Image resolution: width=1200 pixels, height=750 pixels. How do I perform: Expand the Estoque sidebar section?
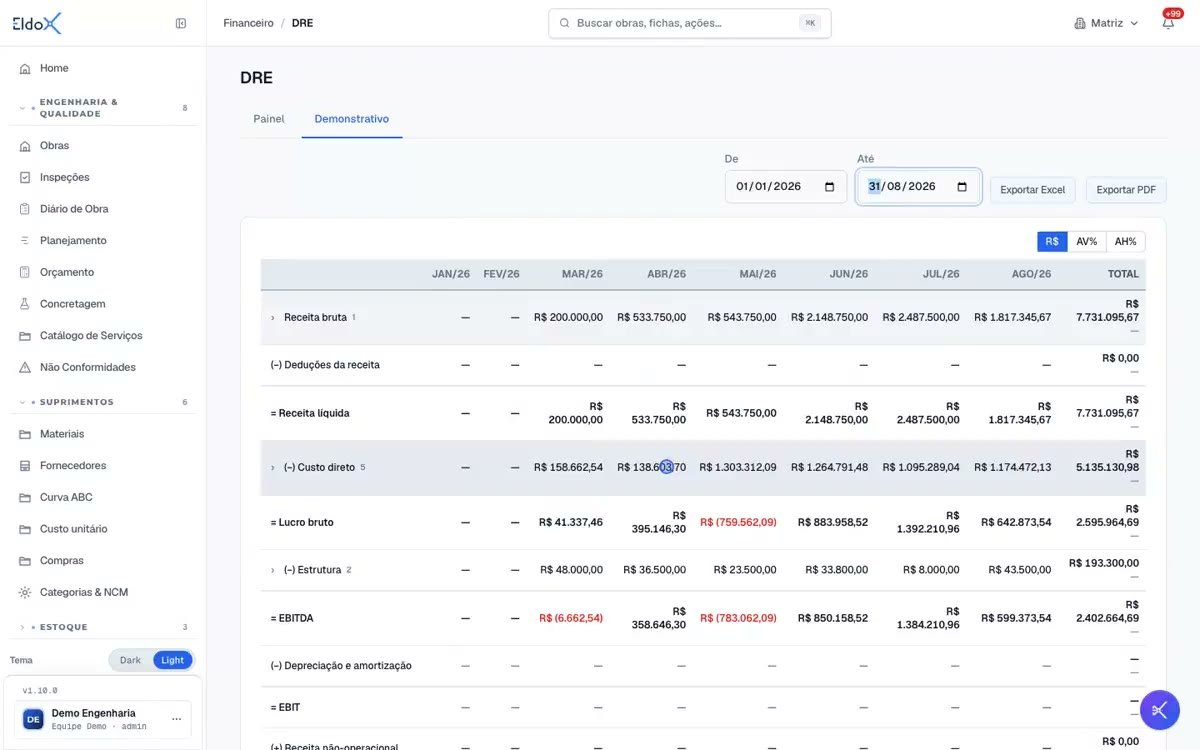(23, 627)
